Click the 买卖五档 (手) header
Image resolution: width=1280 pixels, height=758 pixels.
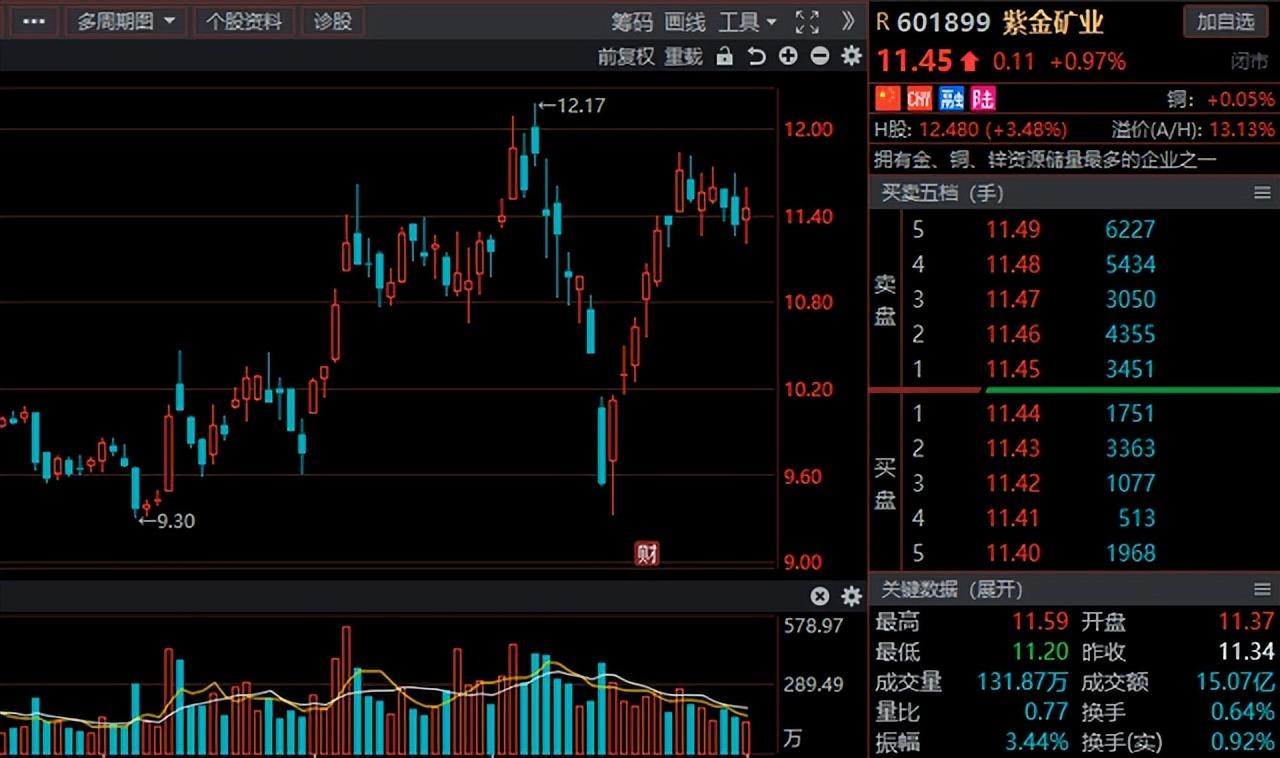click(942, 193)
